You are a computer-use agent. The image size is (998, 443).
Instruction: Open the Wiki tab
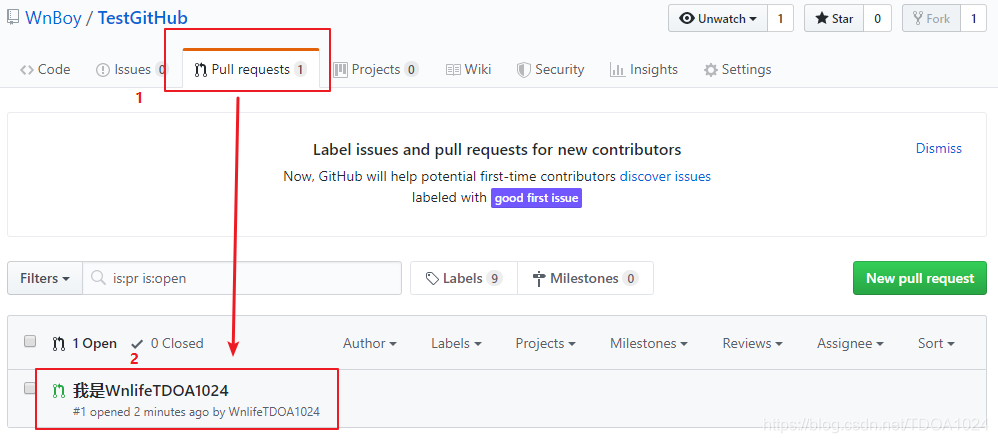click(468, 69)
